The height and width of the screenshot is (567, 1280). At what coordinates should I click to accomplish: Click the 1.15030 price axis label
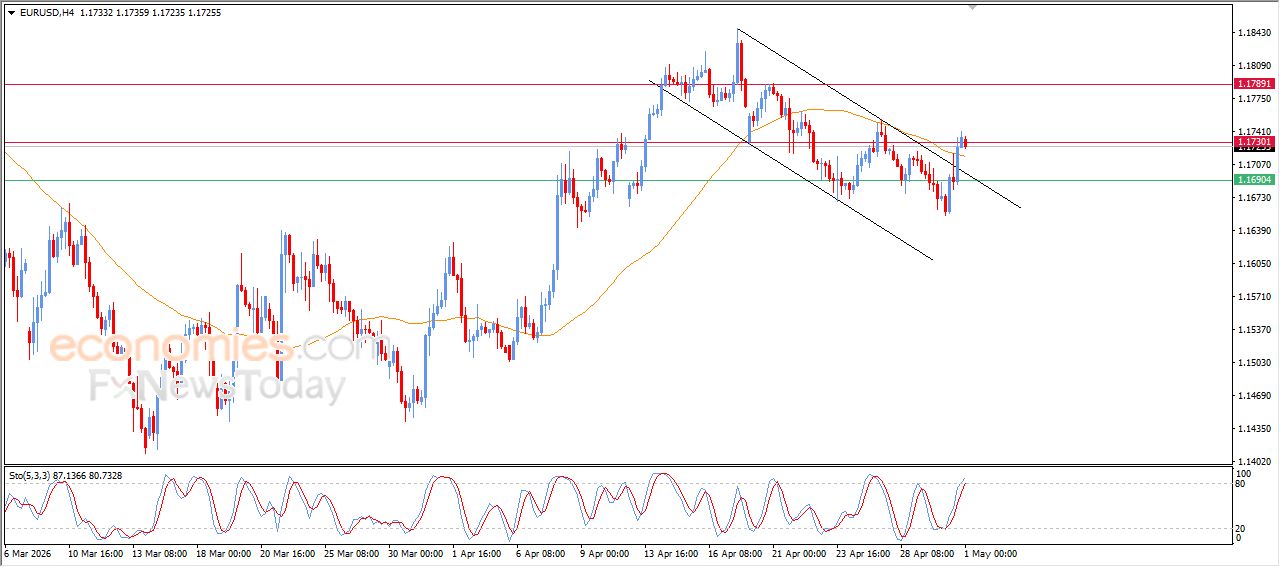point(1254,363)
